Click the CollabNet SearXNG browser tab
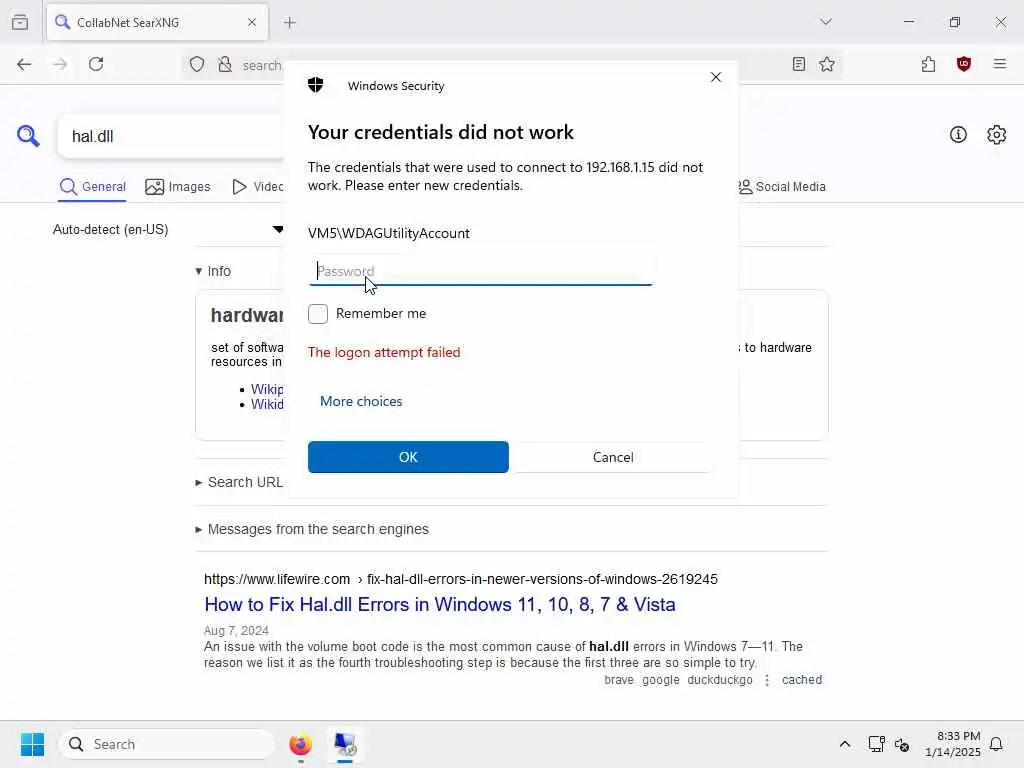This screenshot has width=1024, height=768. (157, 22)
